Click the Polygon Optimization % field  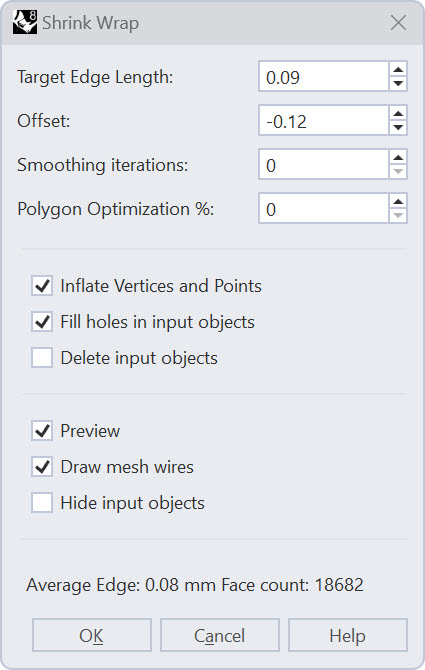pyautogui.click(x=324, y=209)
